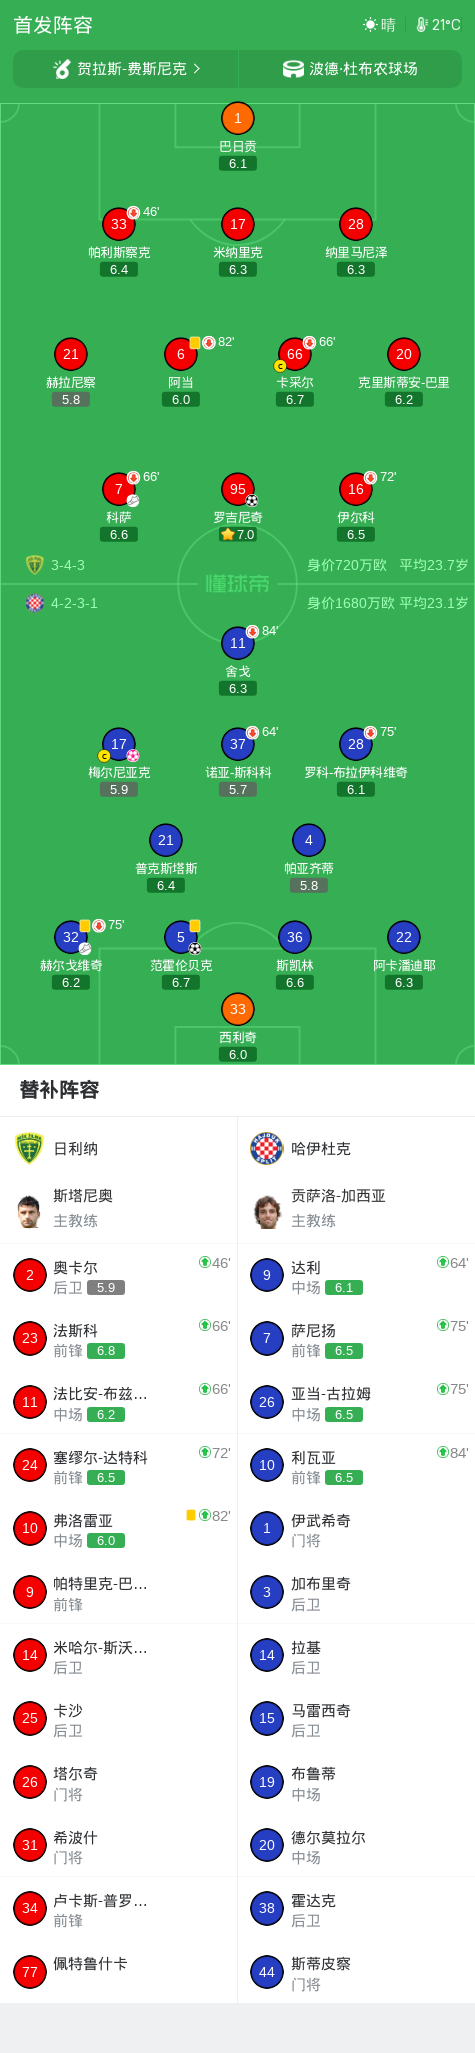The height and width of the screenshot is (2053, 475).
Task: Tap the 3-4-3 formation label
Action: (68, 565)
